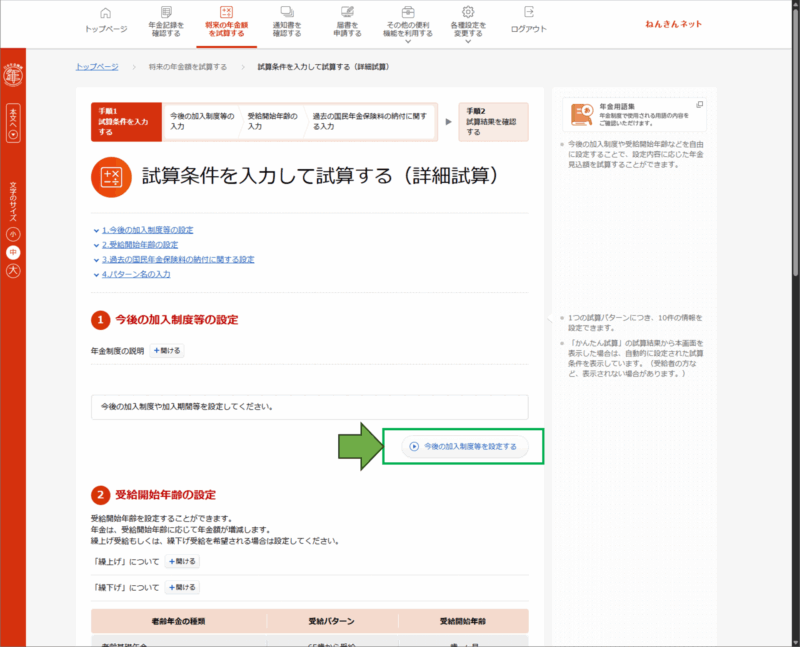The height and width of the screenshot is (647, 800).
Task: Open 届書を申請する in the top navigation
Action: click(x=347, y=24)
